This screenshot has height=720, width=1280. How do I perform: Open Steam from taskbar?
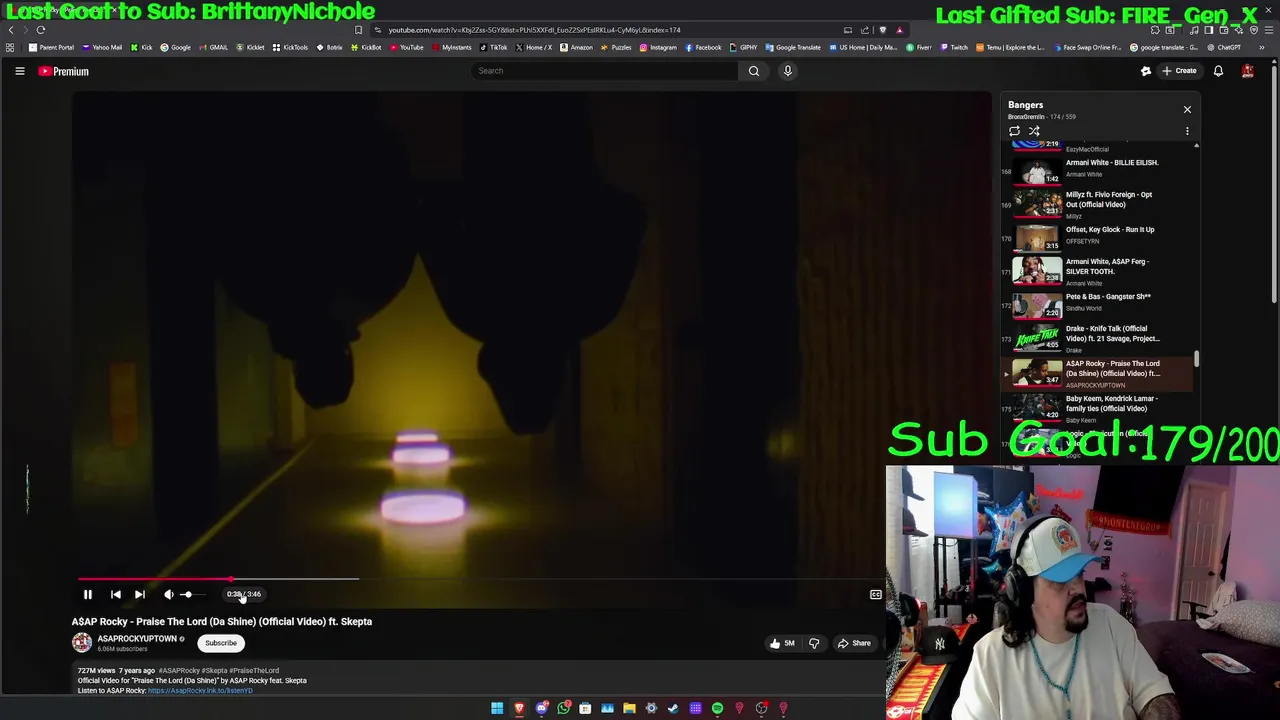click(x=673, y=708)
